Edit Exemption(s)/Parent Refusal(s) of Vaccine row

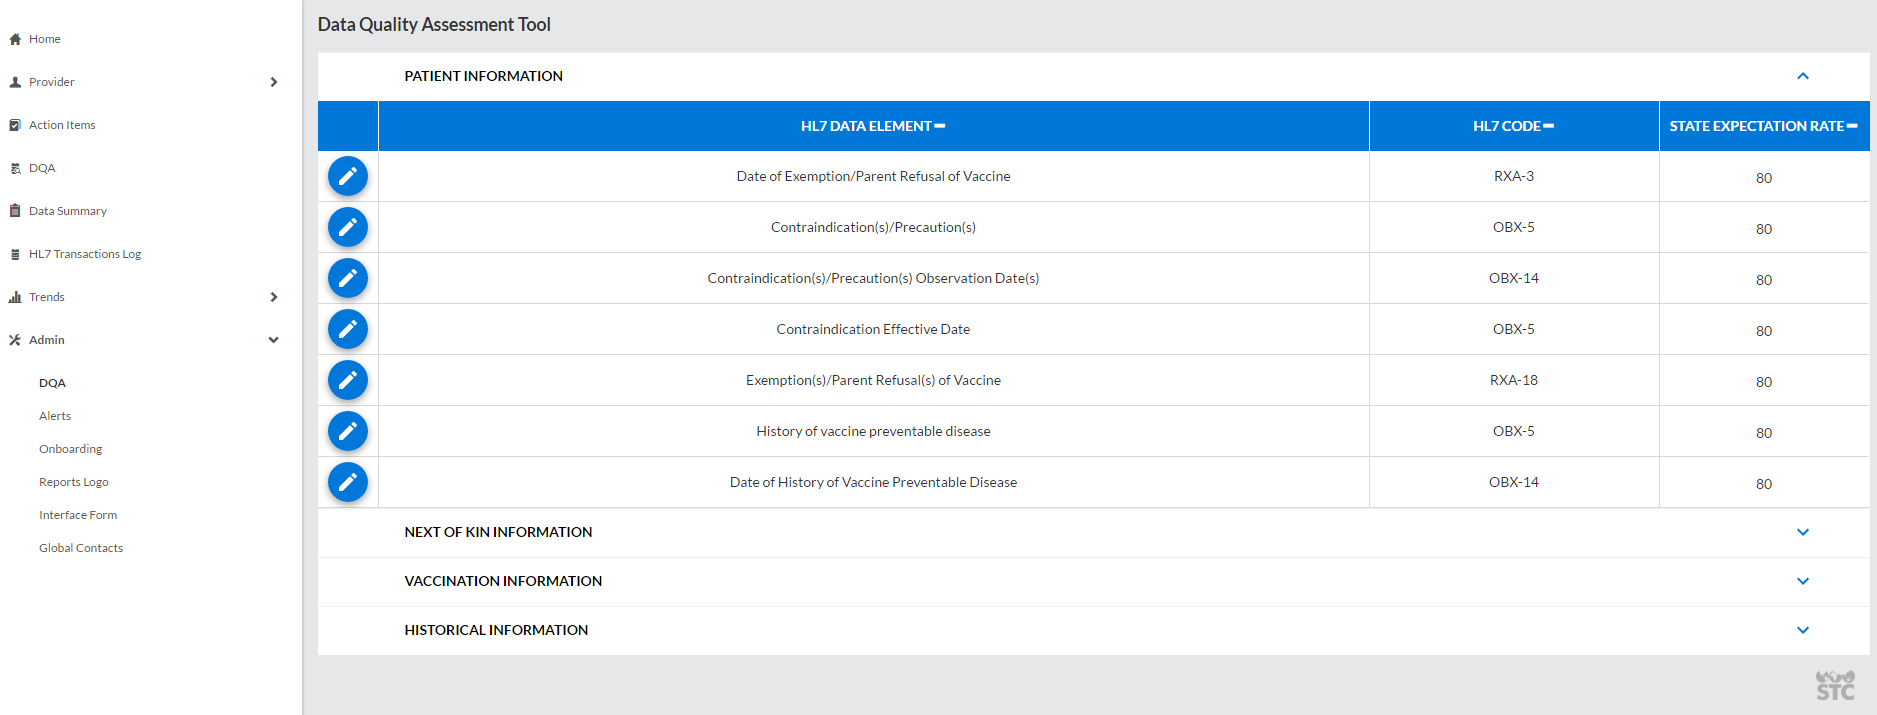[x=348, y=380]
